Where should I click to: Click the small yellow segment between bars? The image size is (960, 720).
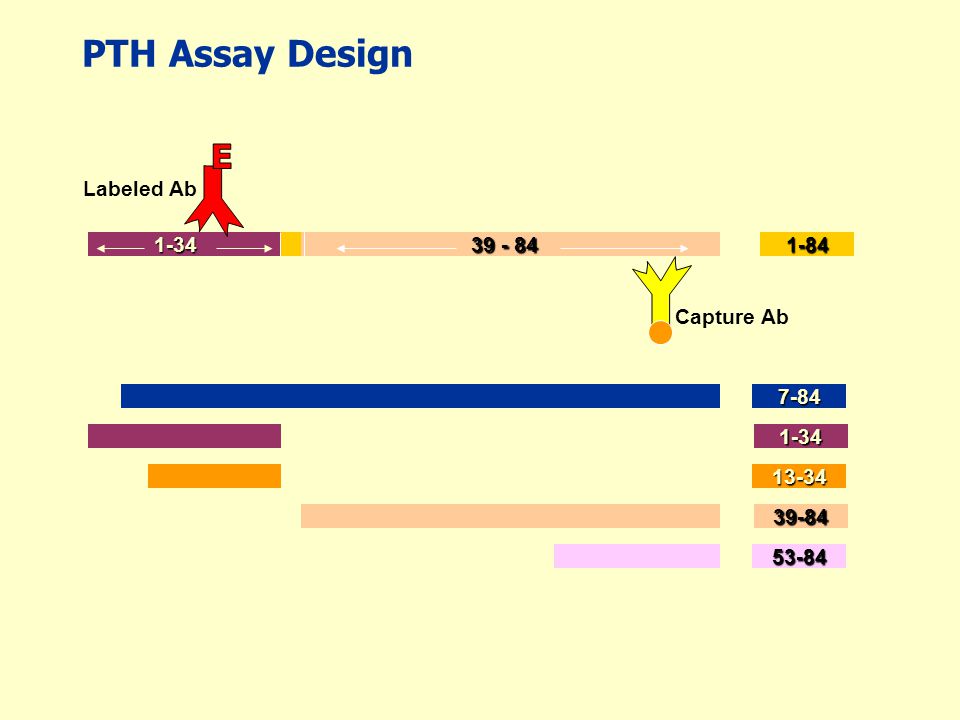pyautogui.click(x=291, y=244)
